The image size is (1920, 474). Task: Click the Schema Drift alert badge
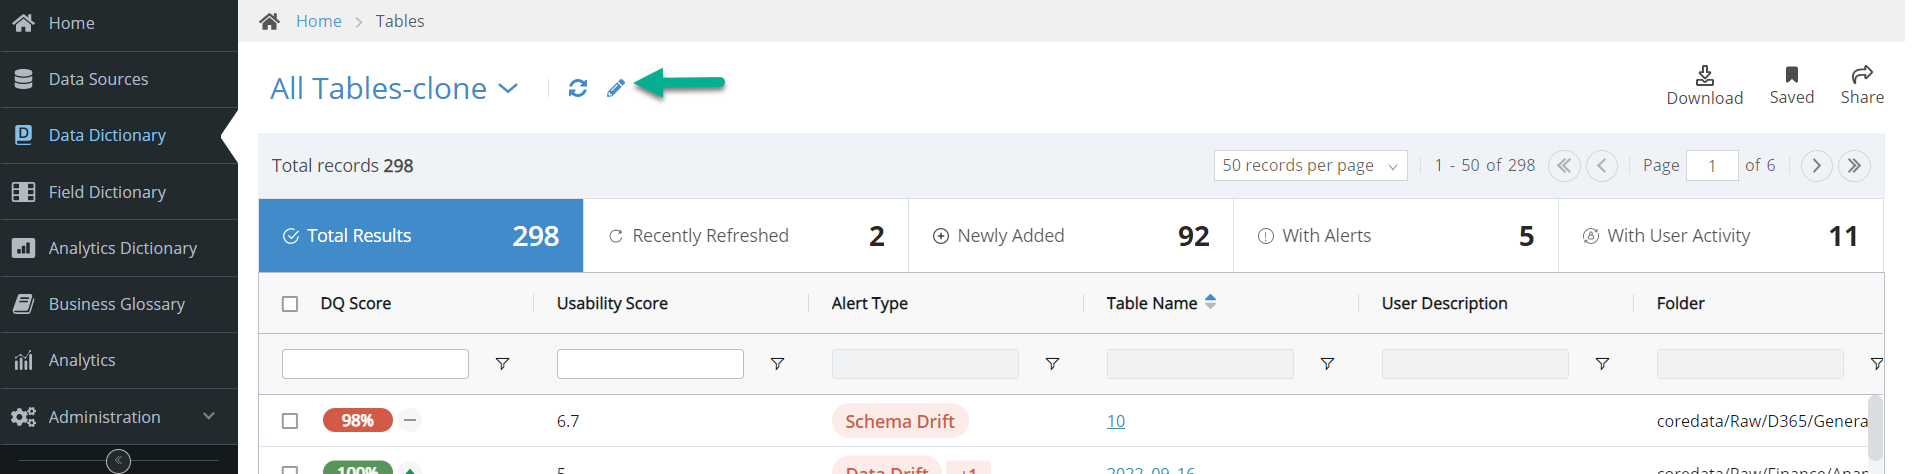(x=900, y=421)
